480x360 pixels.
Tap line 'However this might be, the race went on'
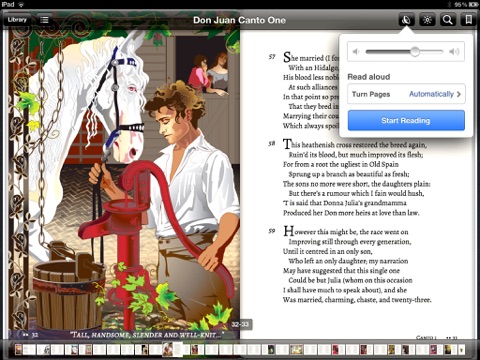point(346,232)
